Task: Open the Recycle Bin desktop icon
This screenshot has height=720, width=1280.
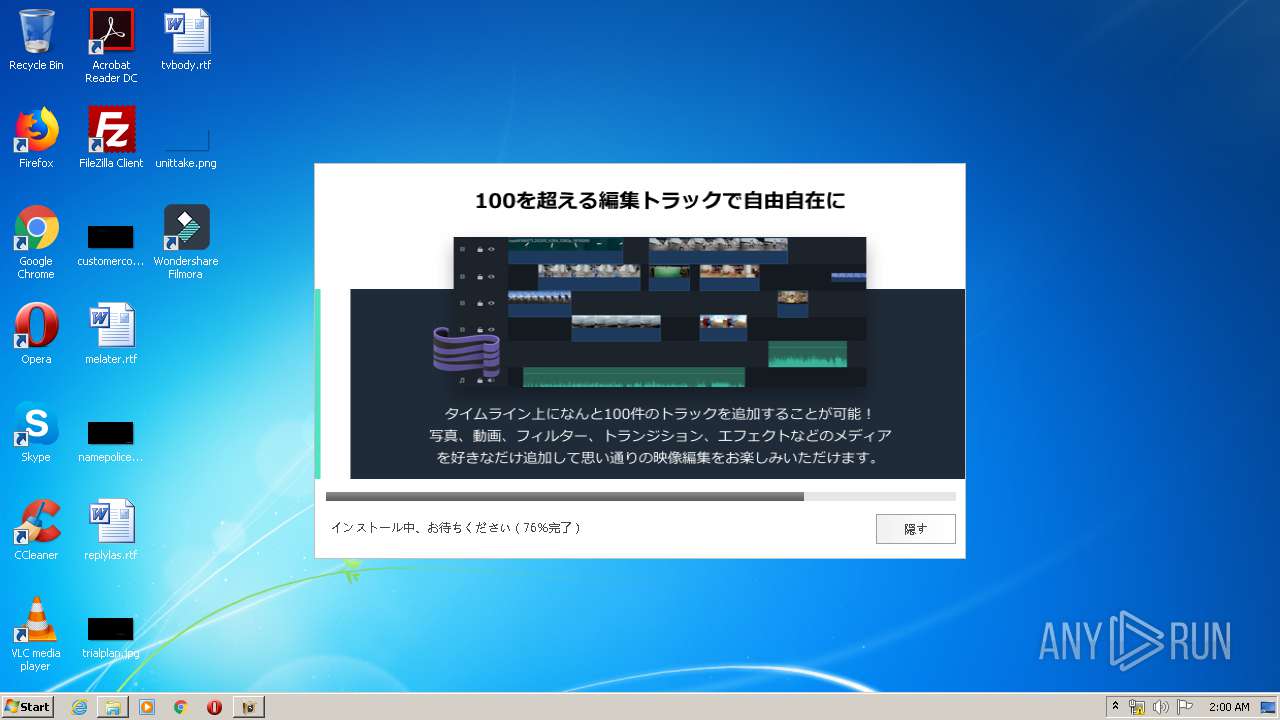Action: pyautogui.click(x=36, y=40)
